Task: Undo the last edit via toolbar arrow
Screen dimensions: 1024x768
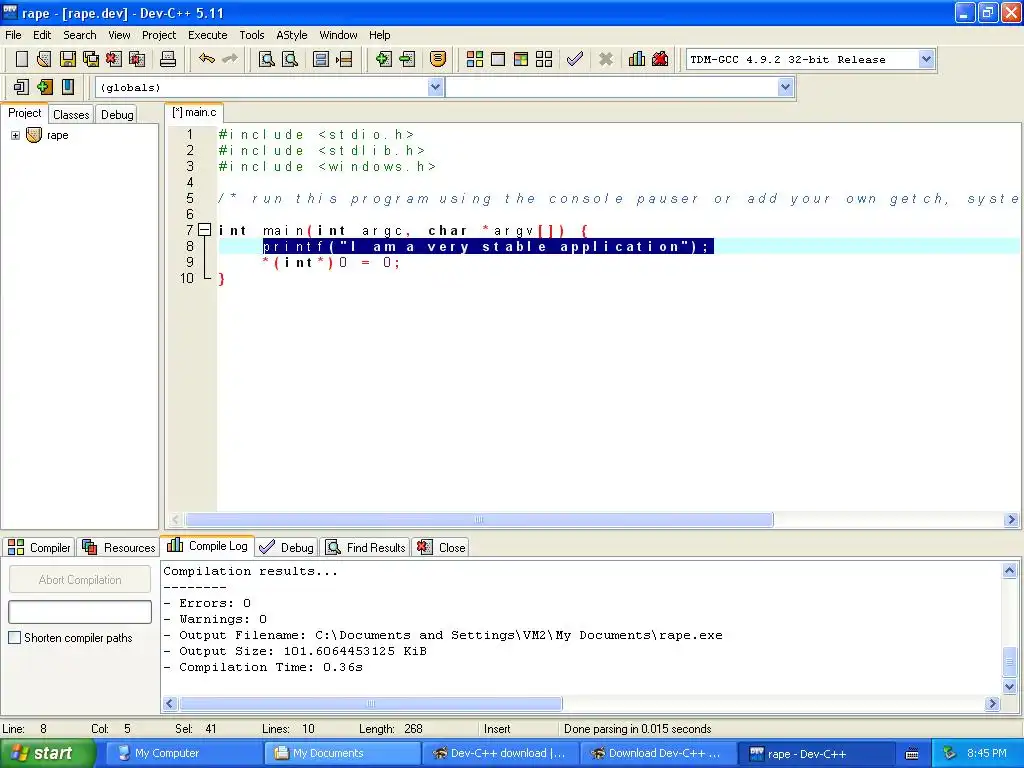Action: pyautogui.click(x=207, y=59)
